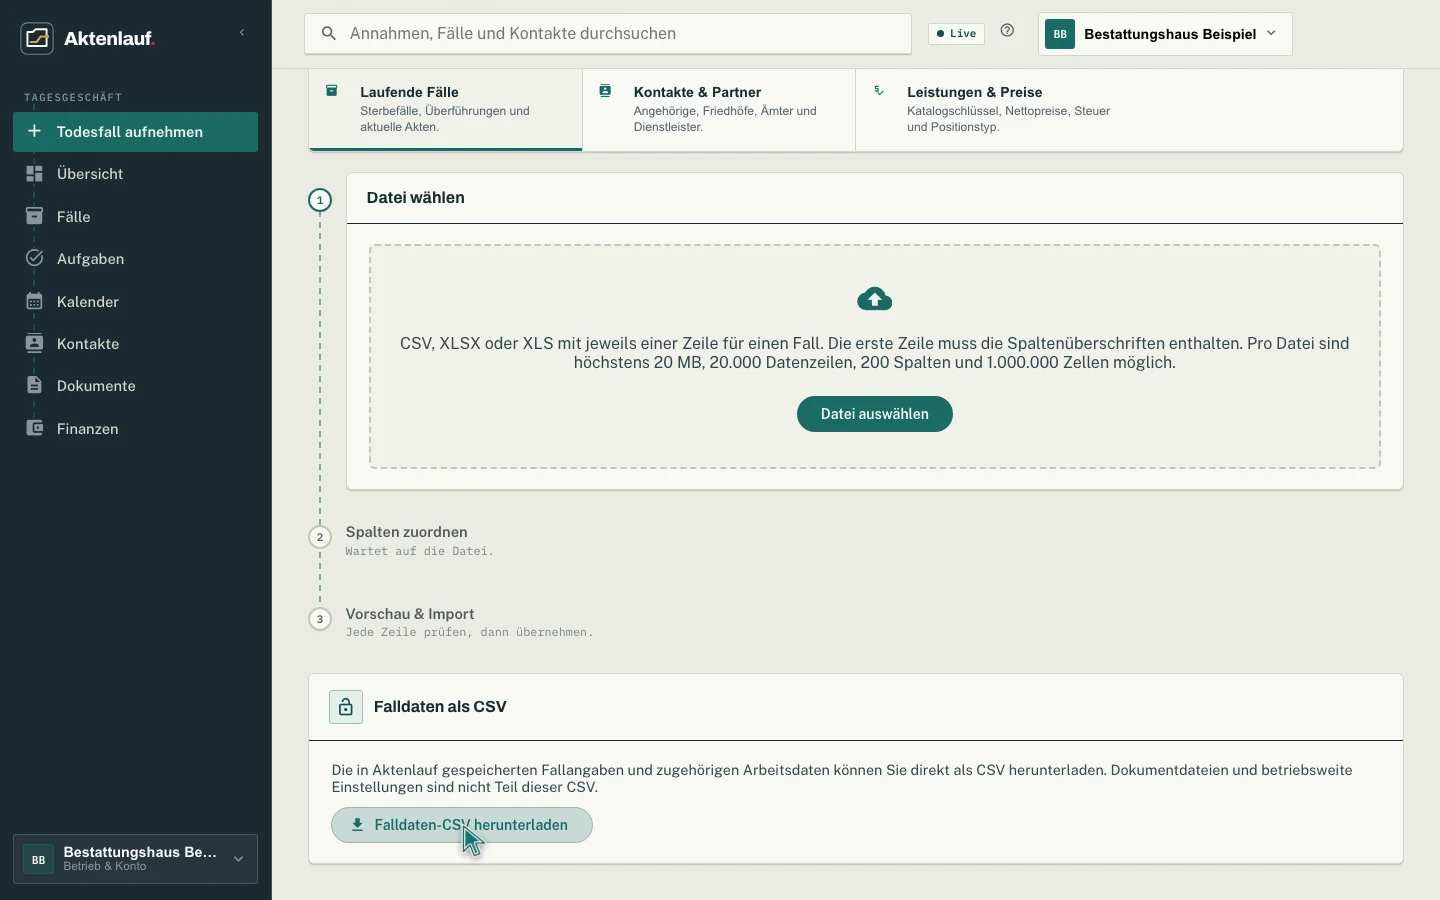Click the BB avatar in the sidebar footer
This screenshot has width=1440, height=900.
click(x=38, y=859)
